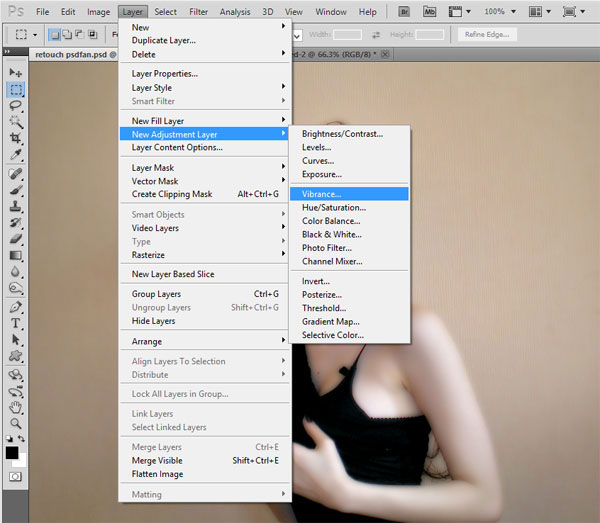Select the Move tool
Screen dimensions: 600x523
[x=15, y=72]
